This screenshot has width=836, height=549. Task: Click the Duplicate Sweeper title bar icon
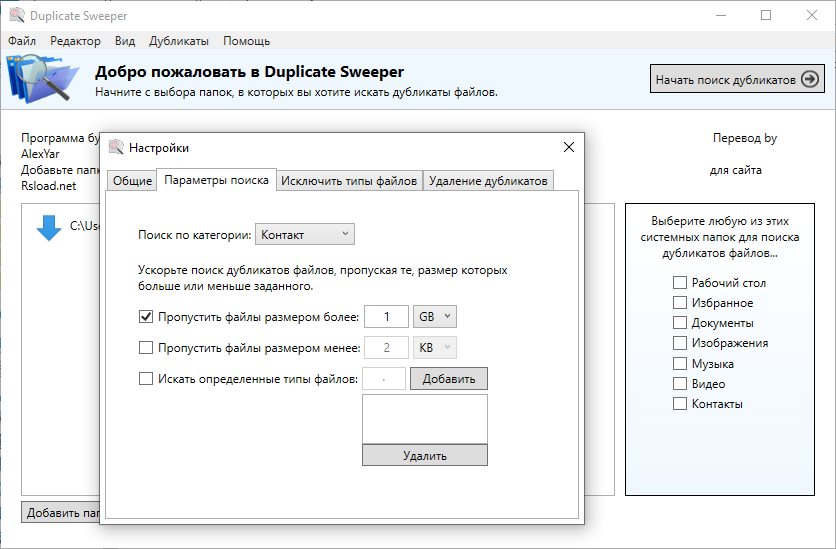coord(17,15)
